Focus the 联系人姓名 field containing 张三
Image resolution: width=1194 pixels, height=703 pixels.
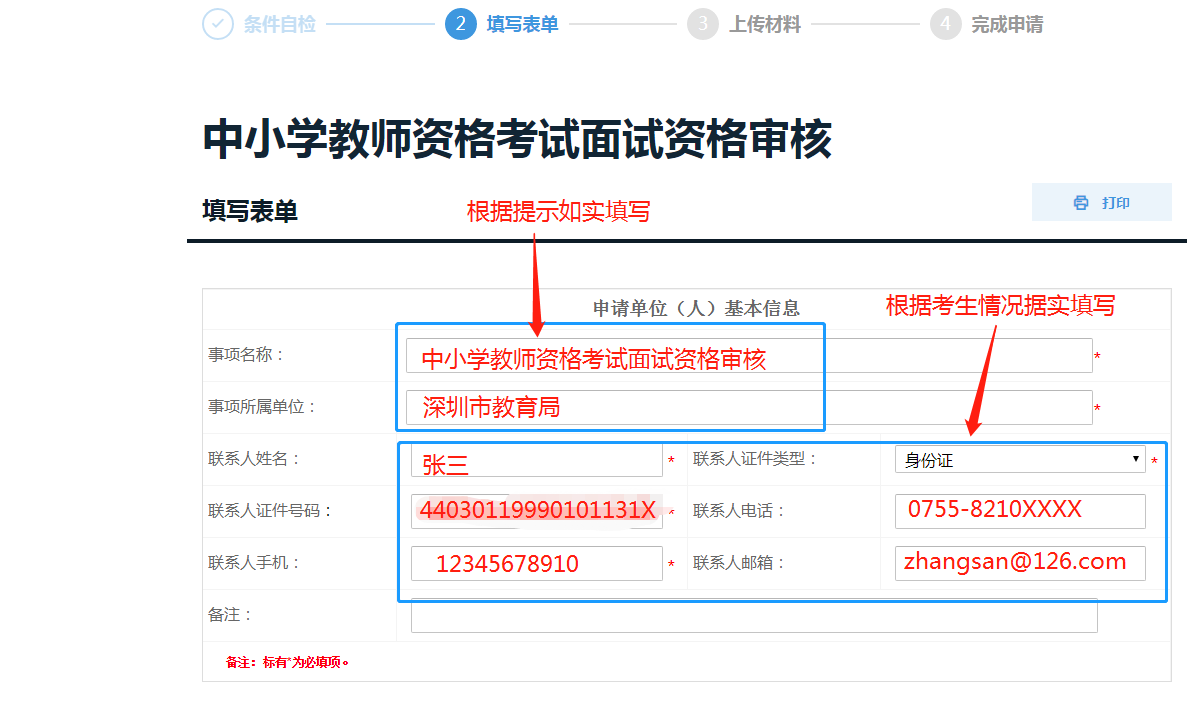[536, 461]
